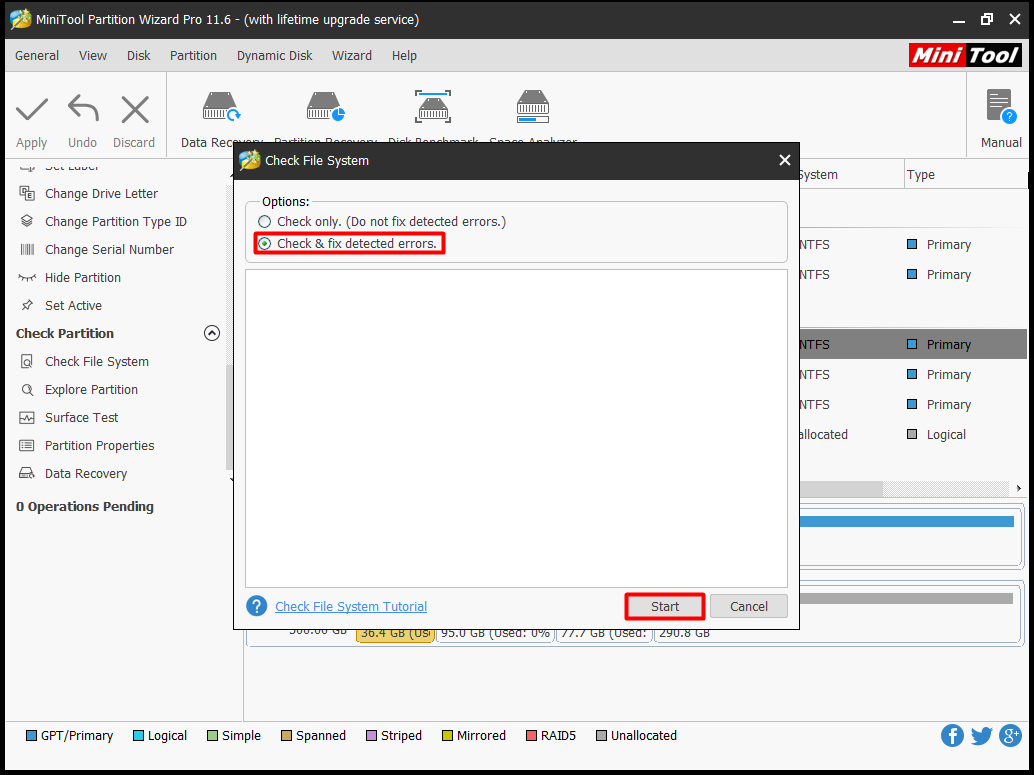Click Hide Partition text in sidebar
Screen dimensions: 1034x775
pos(83,278)
